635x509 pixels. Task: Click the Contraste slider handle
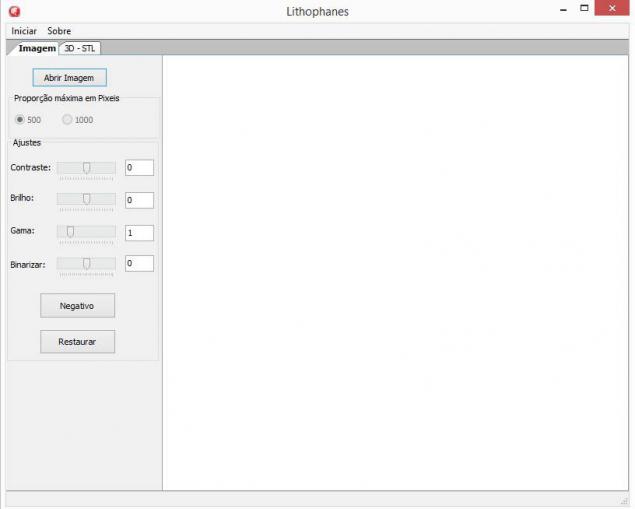(86, 168)
